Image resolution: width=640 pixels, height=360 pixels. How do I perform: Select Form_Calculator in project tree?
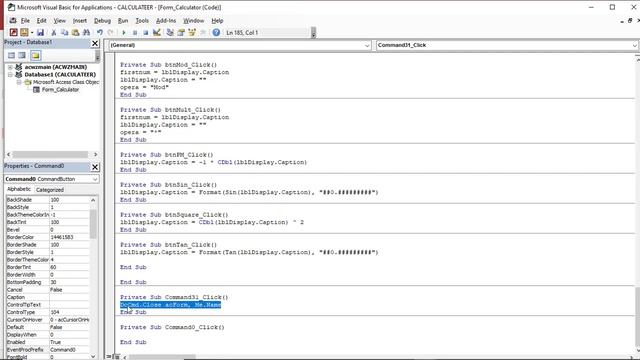tap(60, 90)
